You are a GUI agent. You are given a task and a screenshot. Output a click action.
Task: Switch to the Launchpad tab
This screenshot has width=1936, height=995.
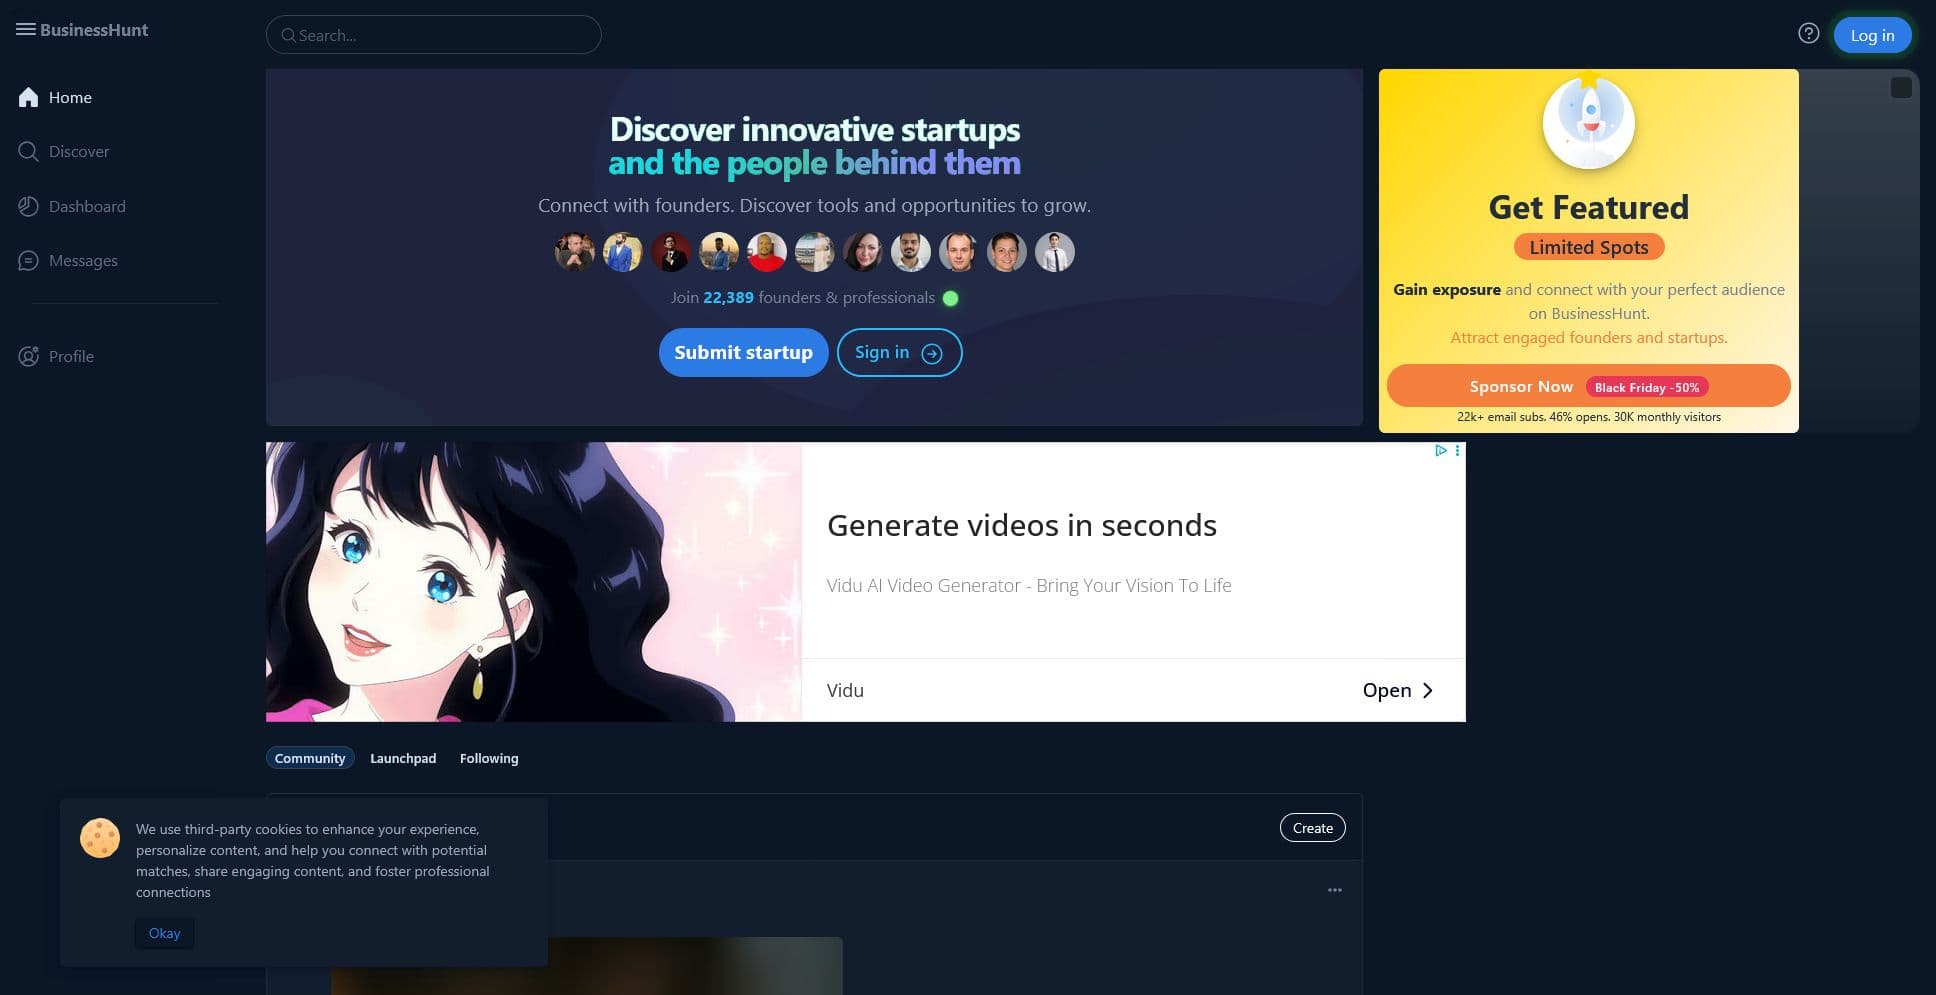click(403, 758)
